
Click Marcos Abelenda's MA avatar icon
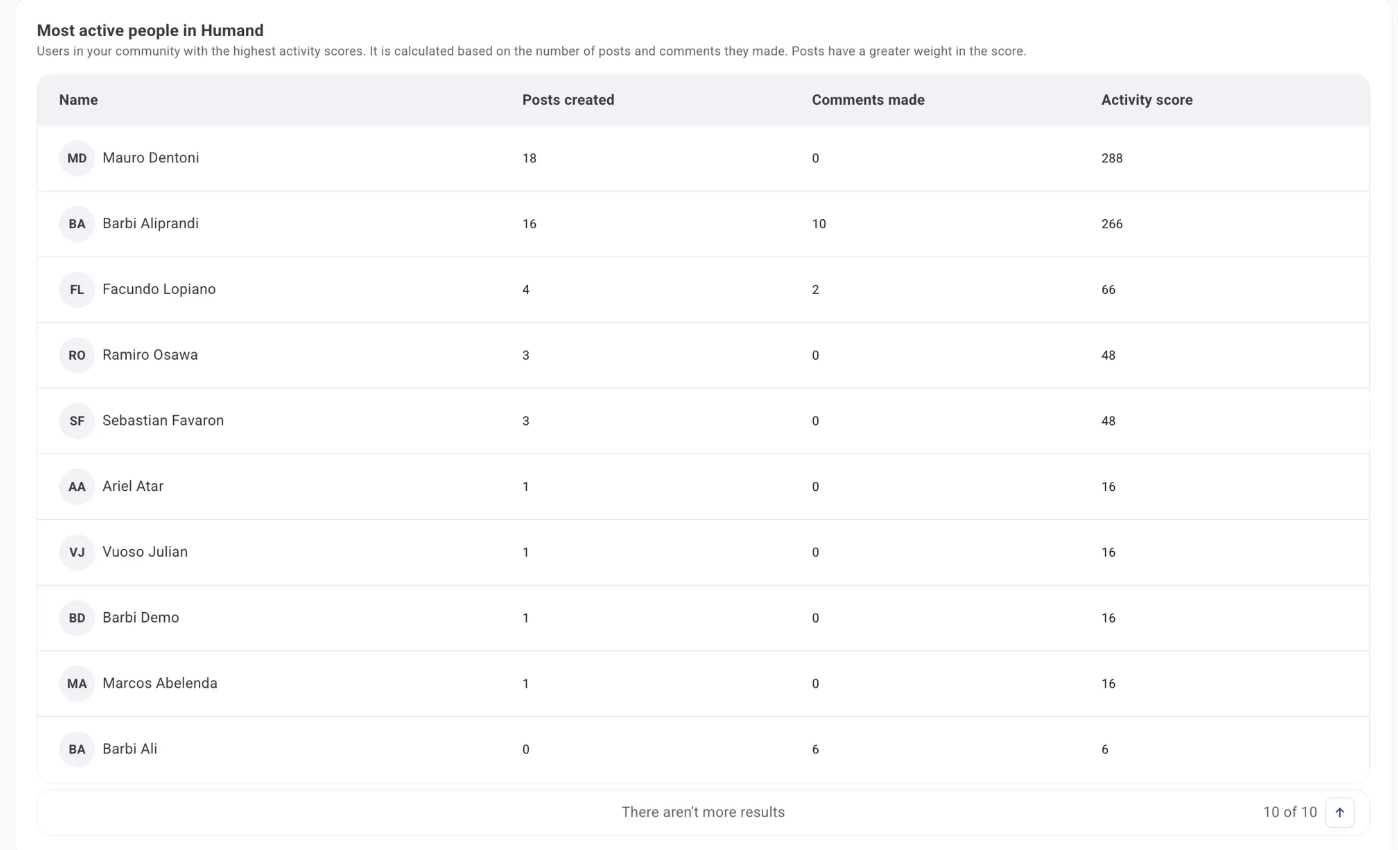77,684
